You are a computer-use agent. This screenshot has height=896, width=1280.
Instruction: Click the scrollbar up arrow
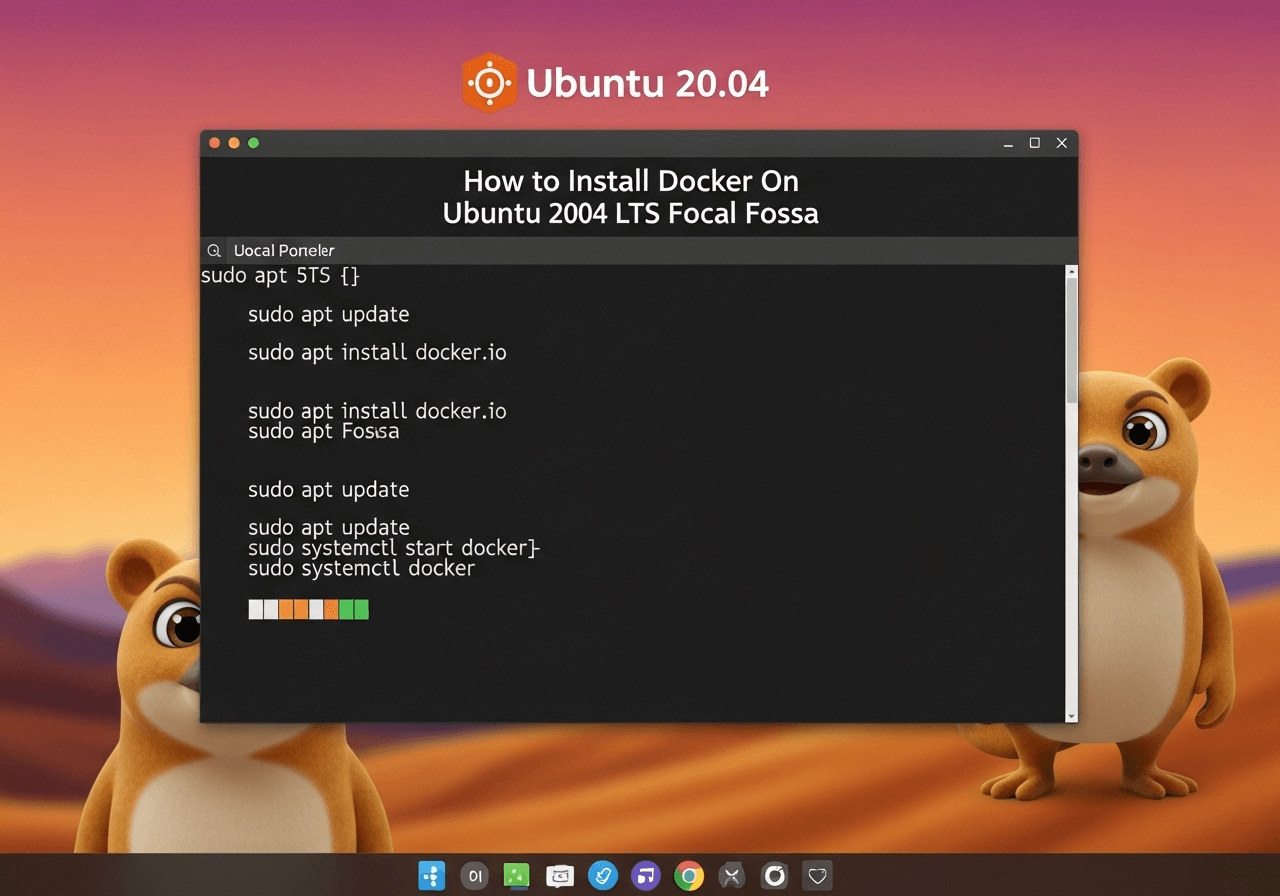tap(1072, 271)
